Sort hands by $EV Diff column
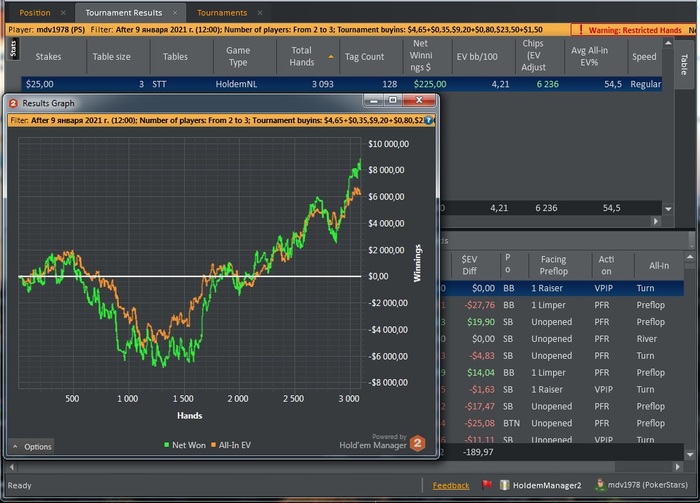700x503 pixels. point(469,265)
